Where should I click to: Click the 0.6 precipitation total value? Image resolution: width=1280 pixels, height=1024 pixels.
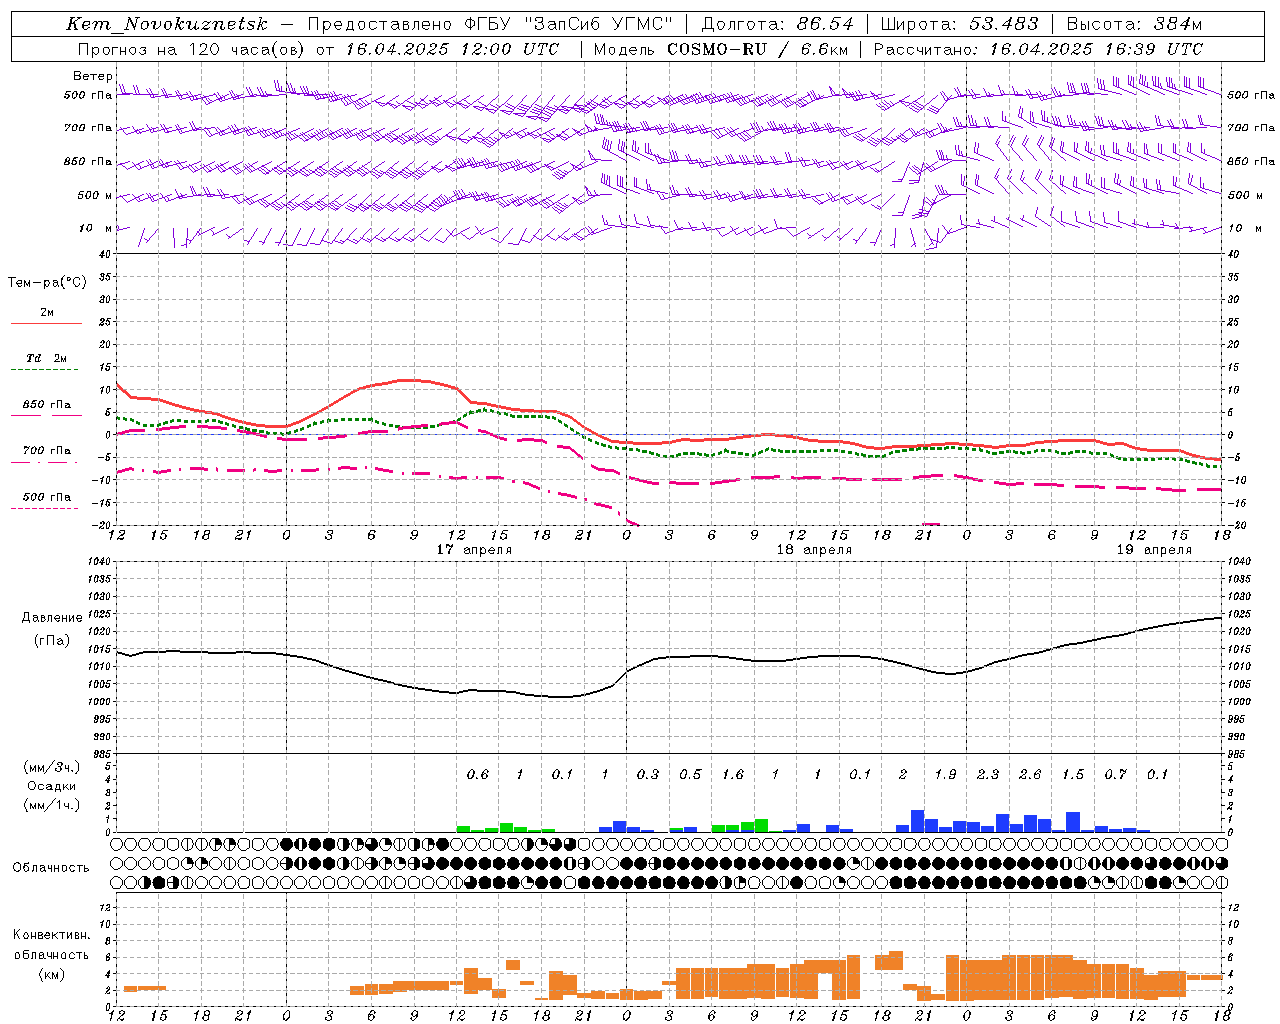478,775
